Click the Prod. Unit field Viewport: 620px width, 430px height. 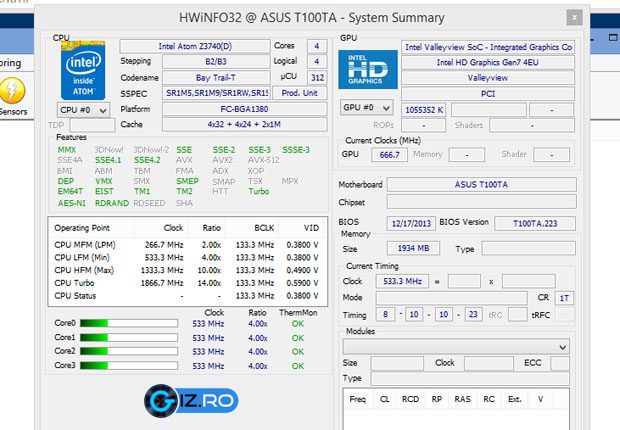[299, 93]
